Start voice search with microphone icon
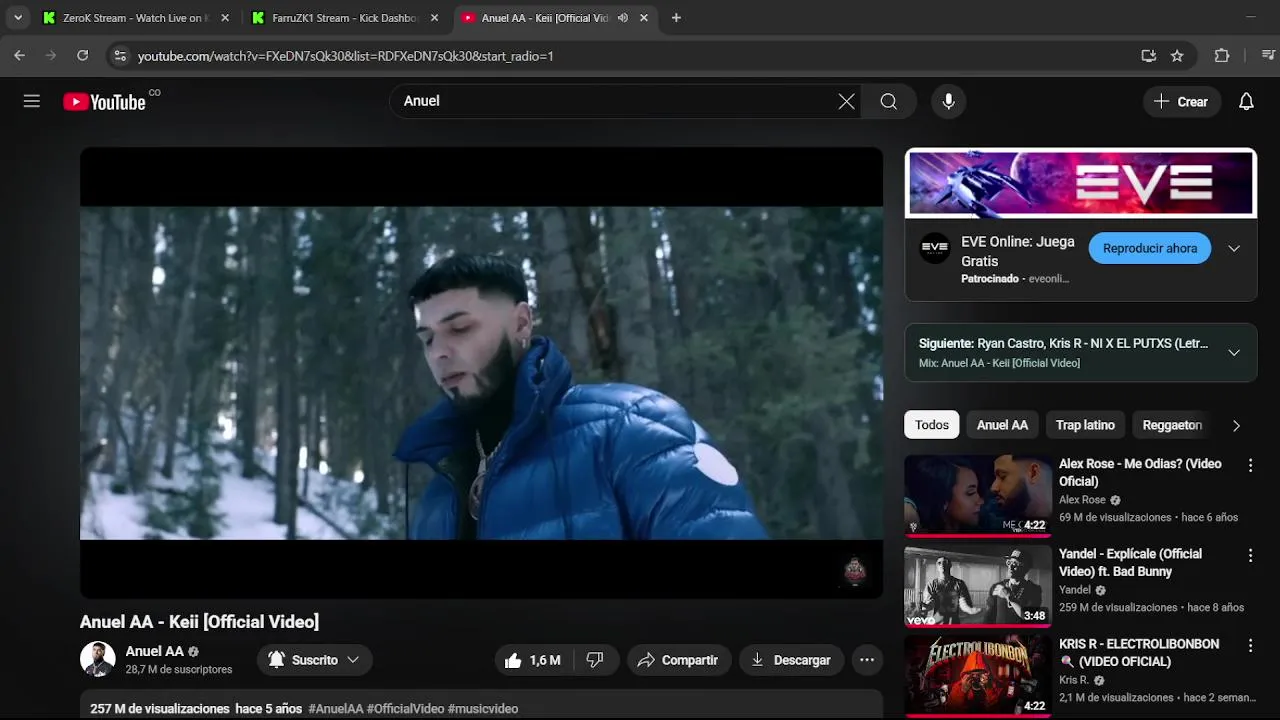Screen dimensions: 1280x720 [x=949, y=101]
